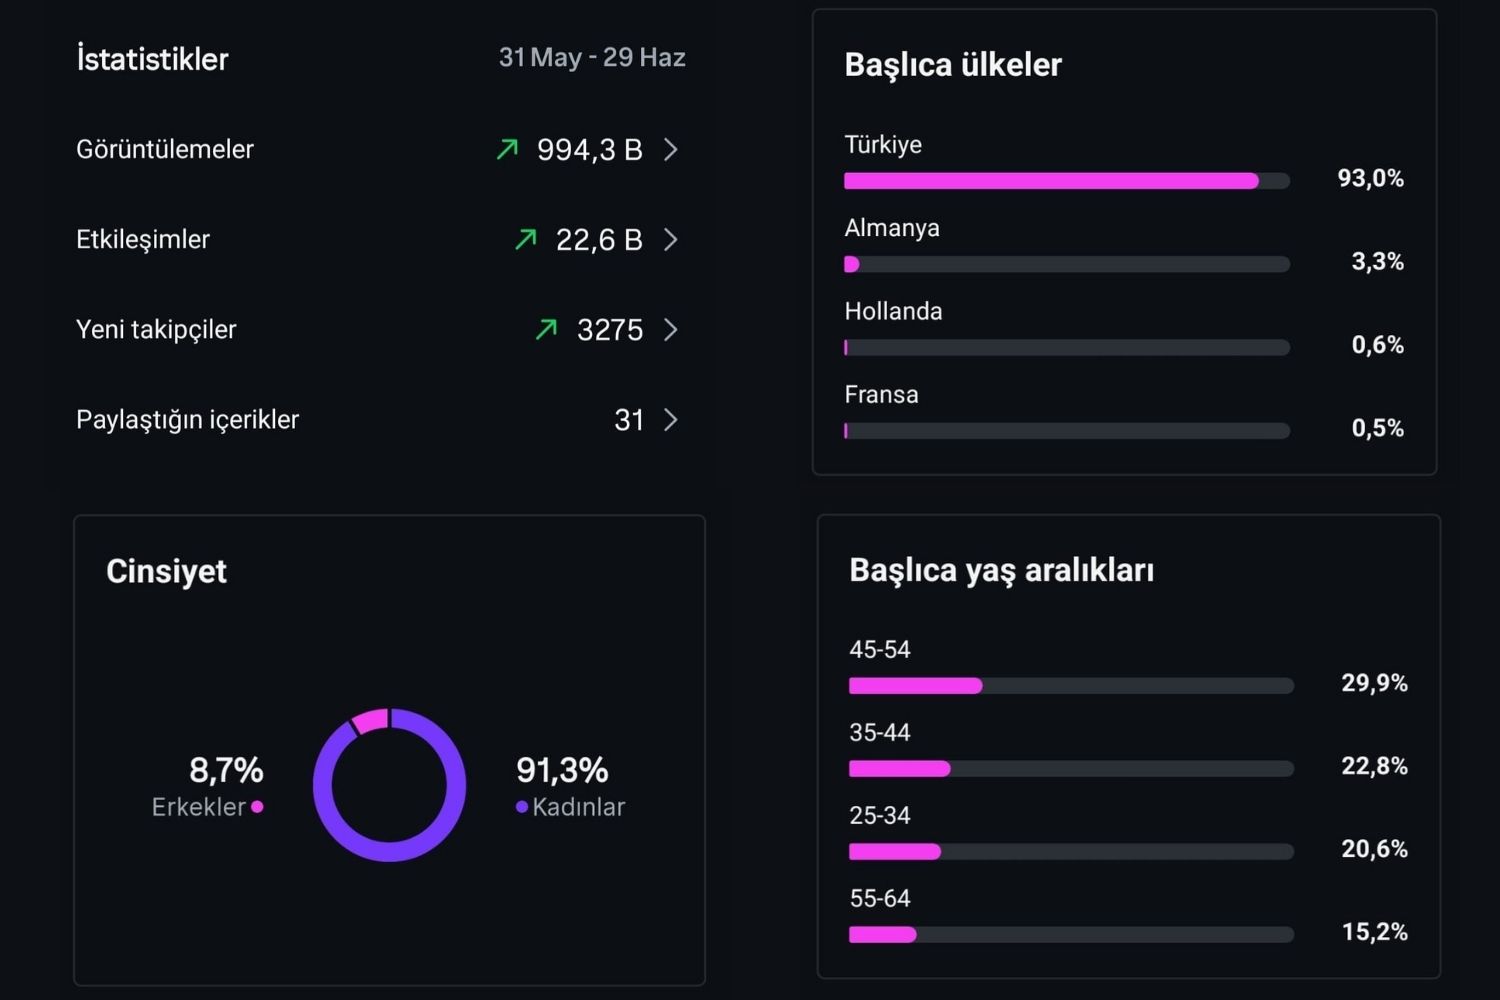Open the Görüntülemeler statistics row

[380, 150]
